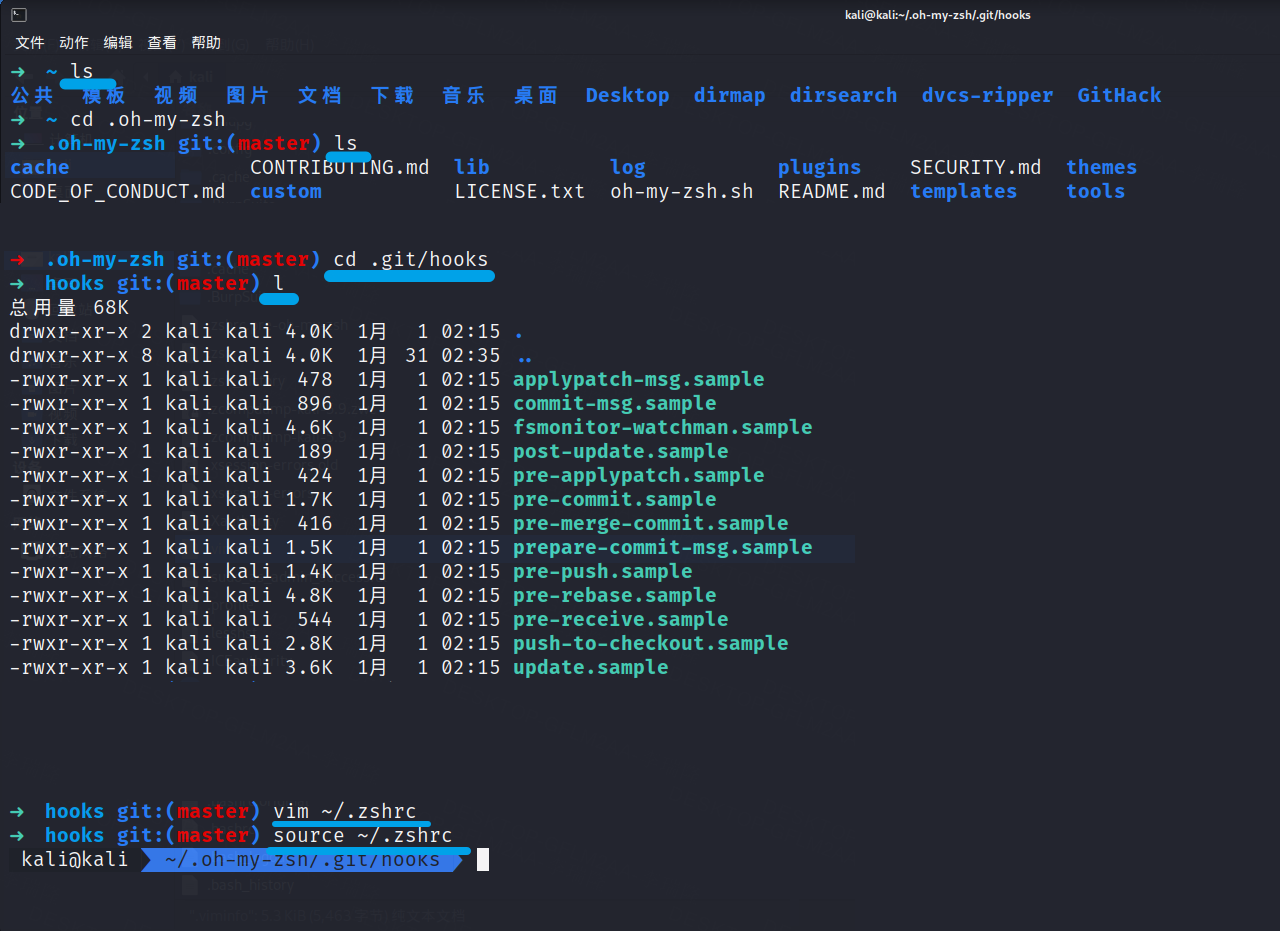Click the dirsearch directory name
The height and width of the screenshot is (931, 1280).
(x=843, y=95)
